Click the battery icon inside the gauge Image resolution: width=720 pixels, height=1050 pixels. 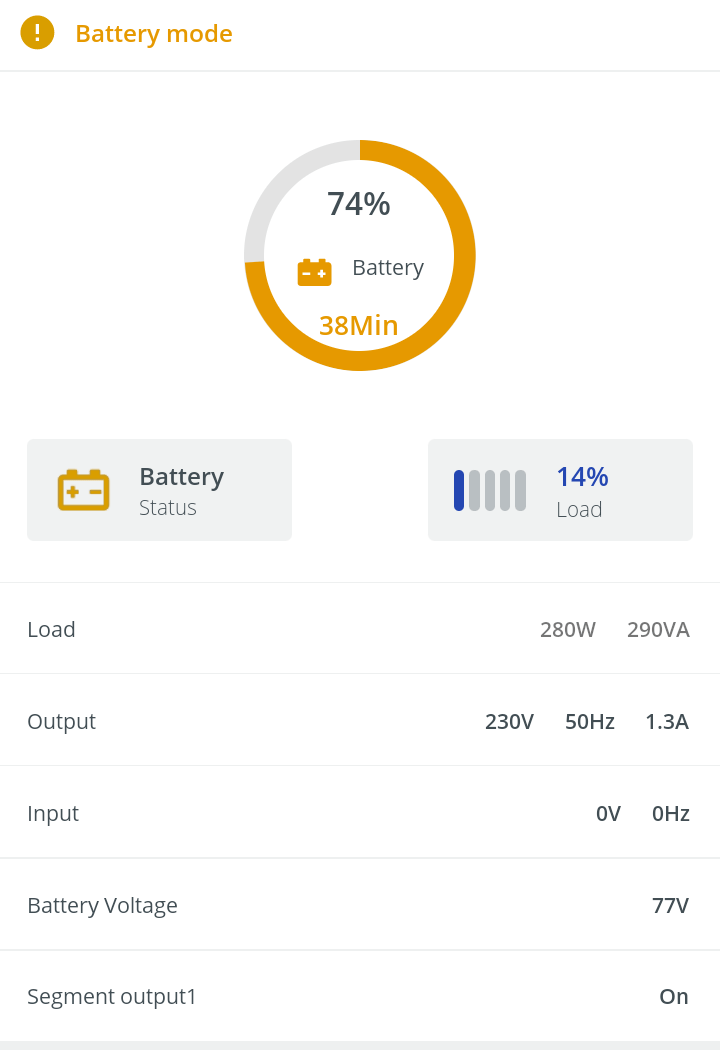point(314,272)
